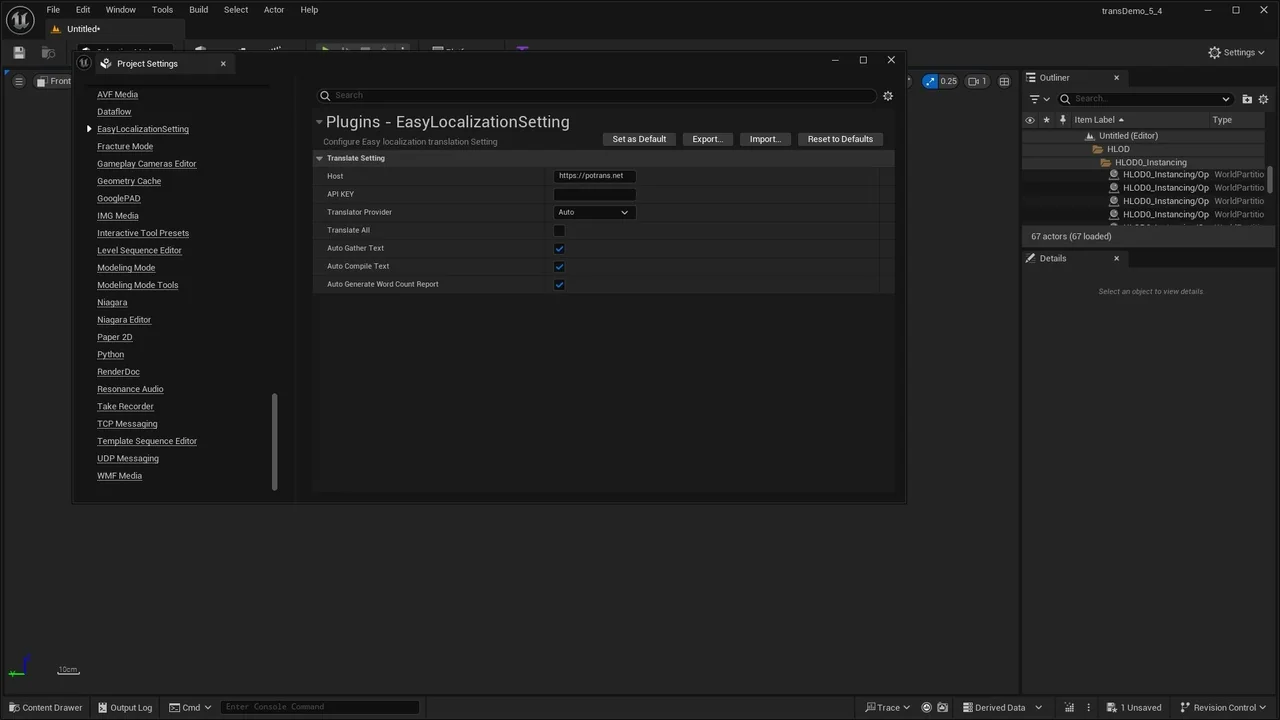Screen dimensions: 1280x720
Task: Uncheck Auto Gather Text checkbox
Action: click(559, 249)
